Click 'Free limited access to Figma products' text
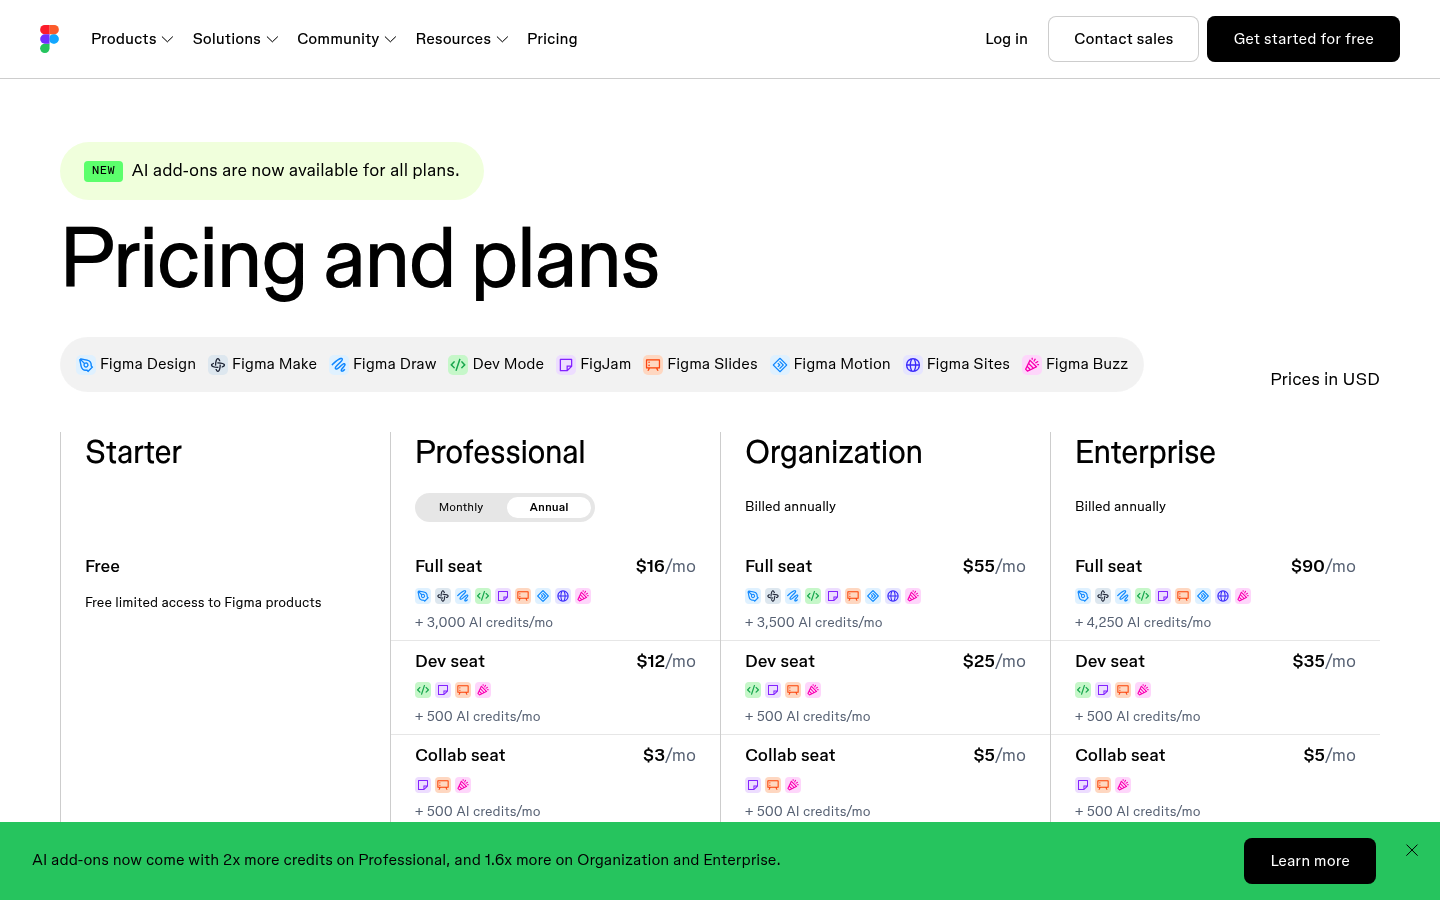This screenshot has width=1440, height=900. pyautogui.click(x=203, y=602)
